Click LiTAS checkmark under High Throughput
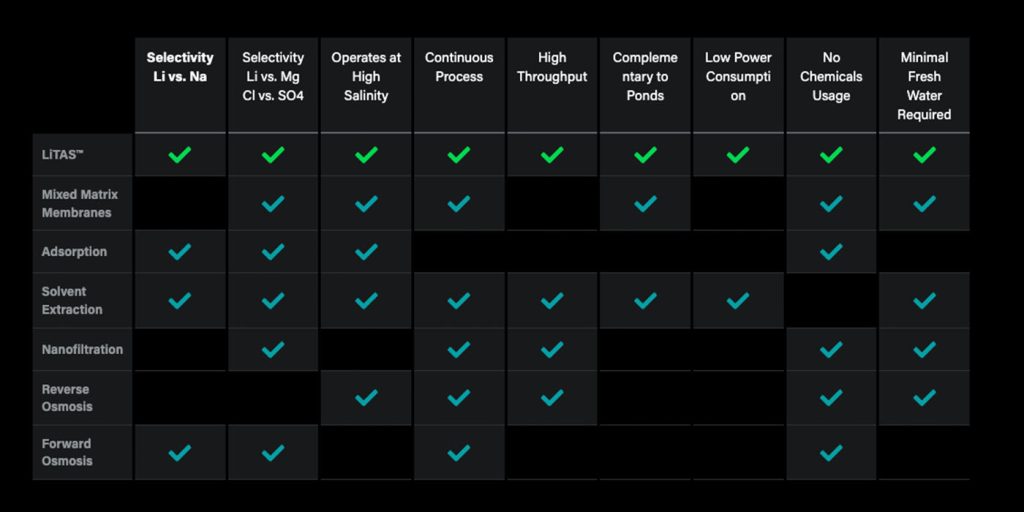Screen dimensions: 1024x512 pyautogui.click(x=552, y=155)
